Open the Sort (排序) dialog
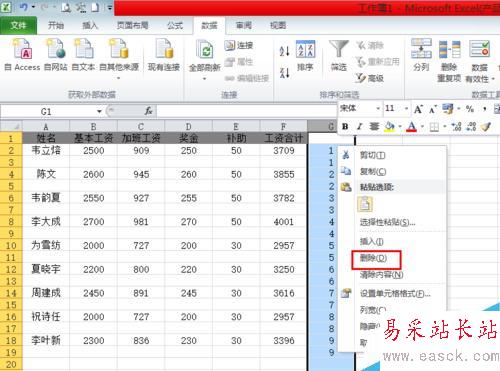The image size is (500, 371). click(x=305, y=55)
